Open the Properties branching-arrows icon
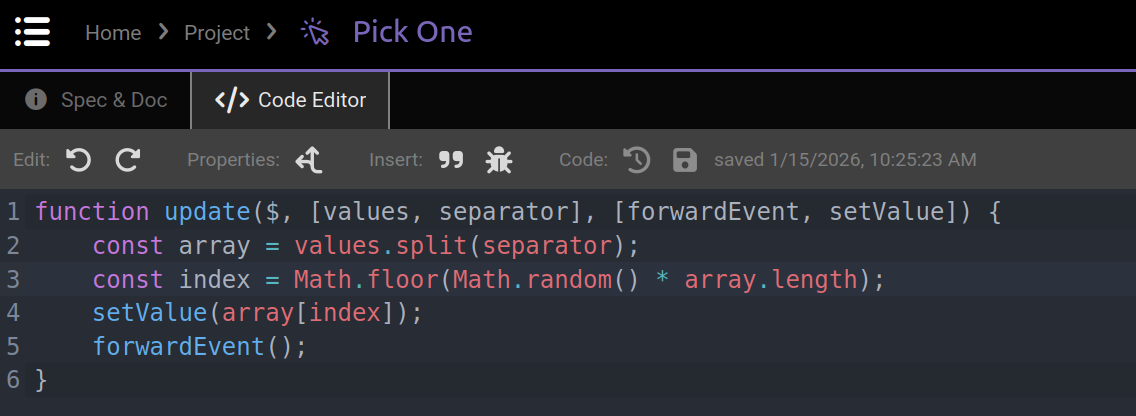Screen dimensions: 1136x416 click(x=308, y=160)
